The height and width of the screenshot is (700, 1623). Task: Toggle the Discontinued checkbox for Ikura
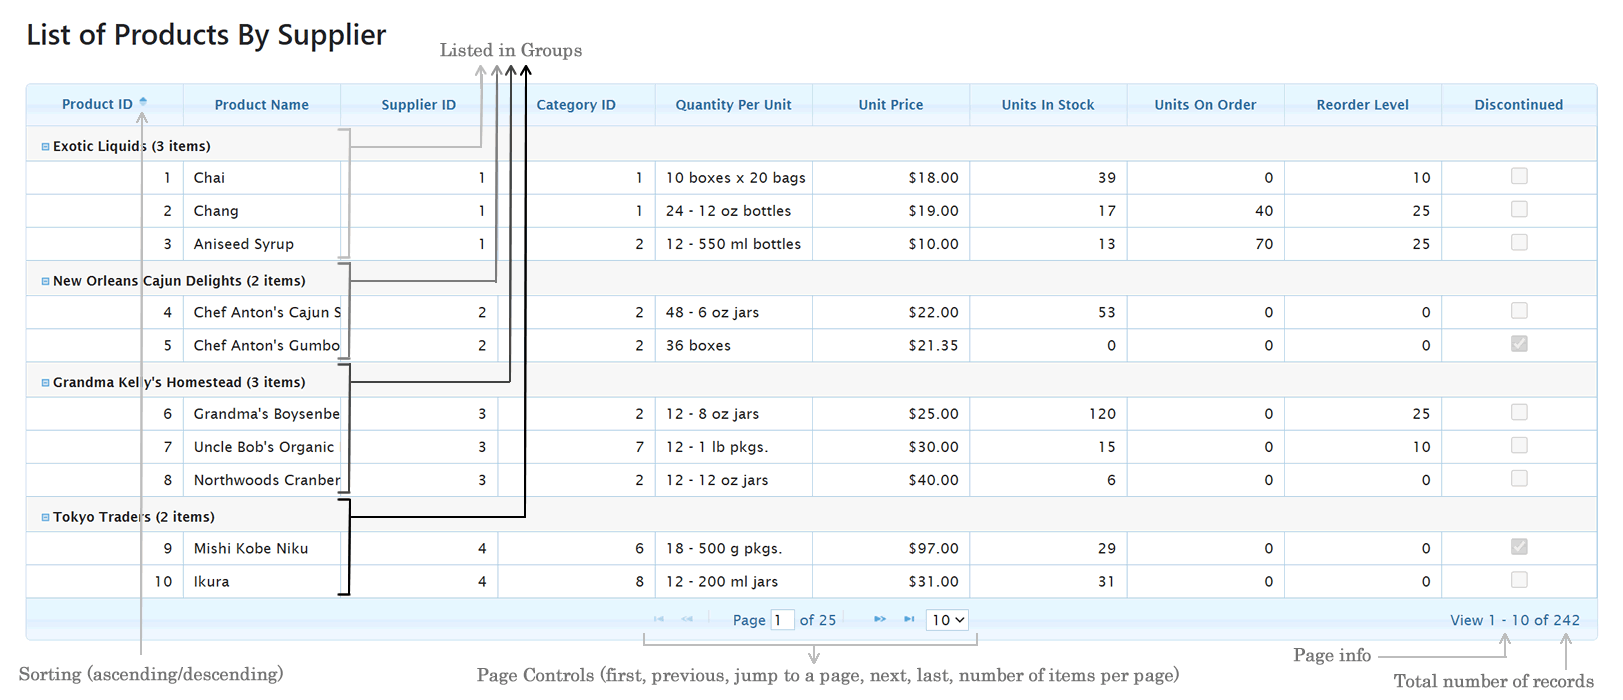coord(1519,580)
